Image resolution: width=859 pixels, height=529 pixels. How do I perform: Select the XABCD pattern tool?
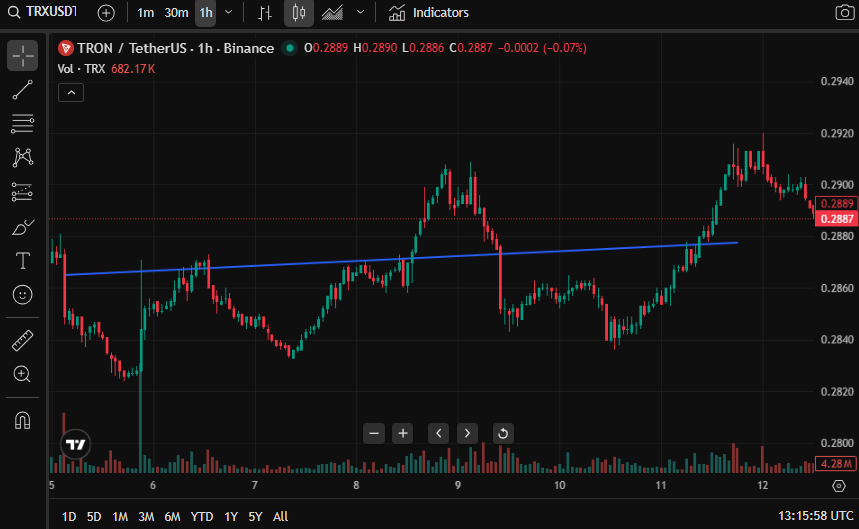pyautogui.click(x=22, y=158)
